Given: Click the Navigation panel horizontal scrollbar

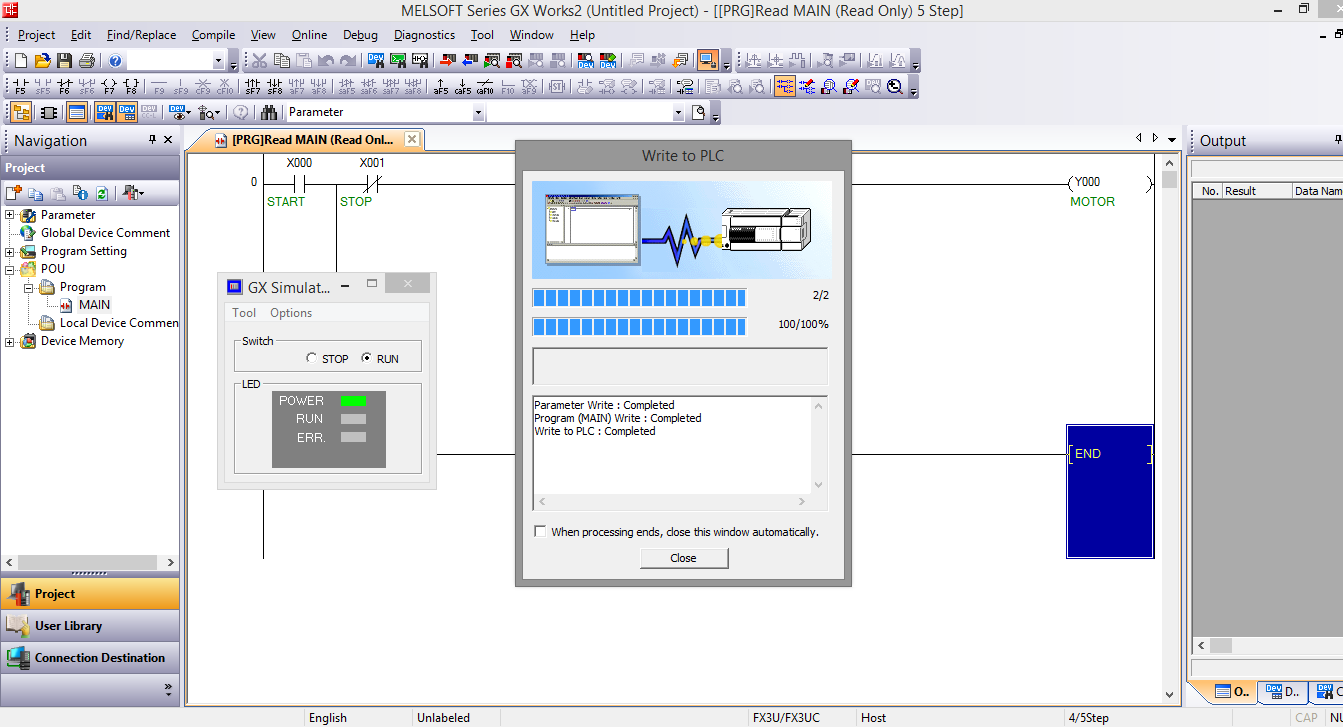Looking at the screenshot, I should click(90, 563).
